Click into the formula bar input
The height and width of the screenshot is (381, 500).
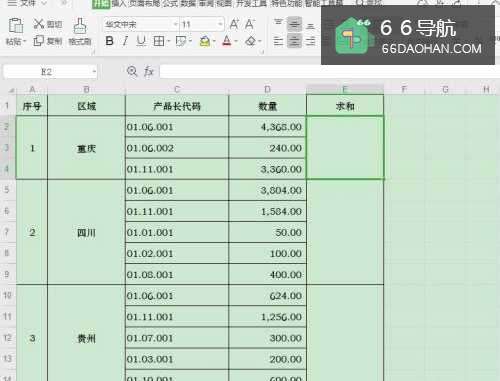tap(330, 72)
